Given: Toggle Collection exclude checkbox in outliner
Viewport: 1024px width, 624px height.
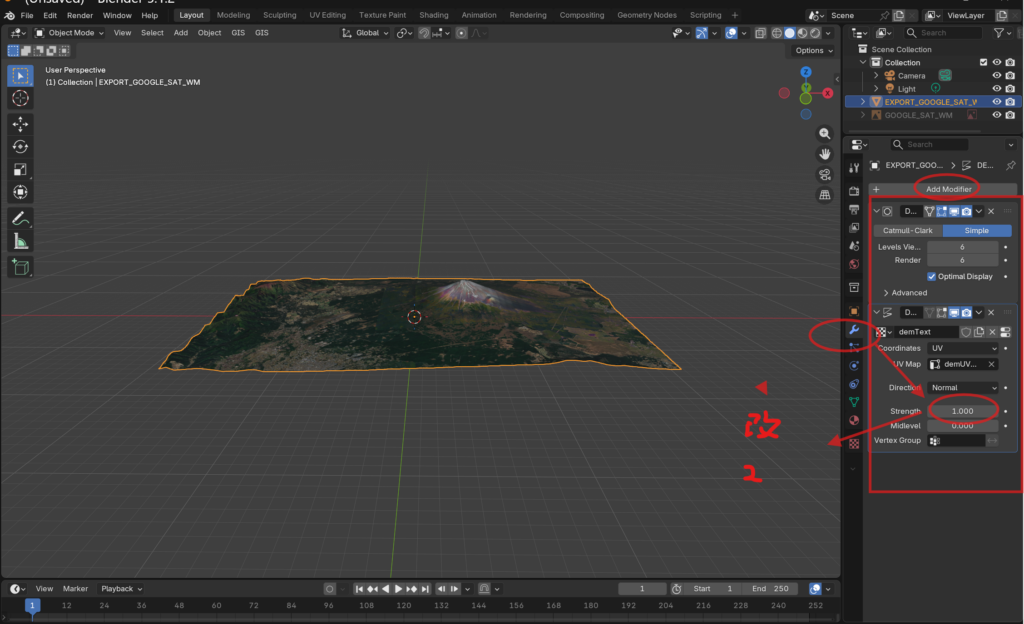Looking at the screenshot, I should coord(984,63).
